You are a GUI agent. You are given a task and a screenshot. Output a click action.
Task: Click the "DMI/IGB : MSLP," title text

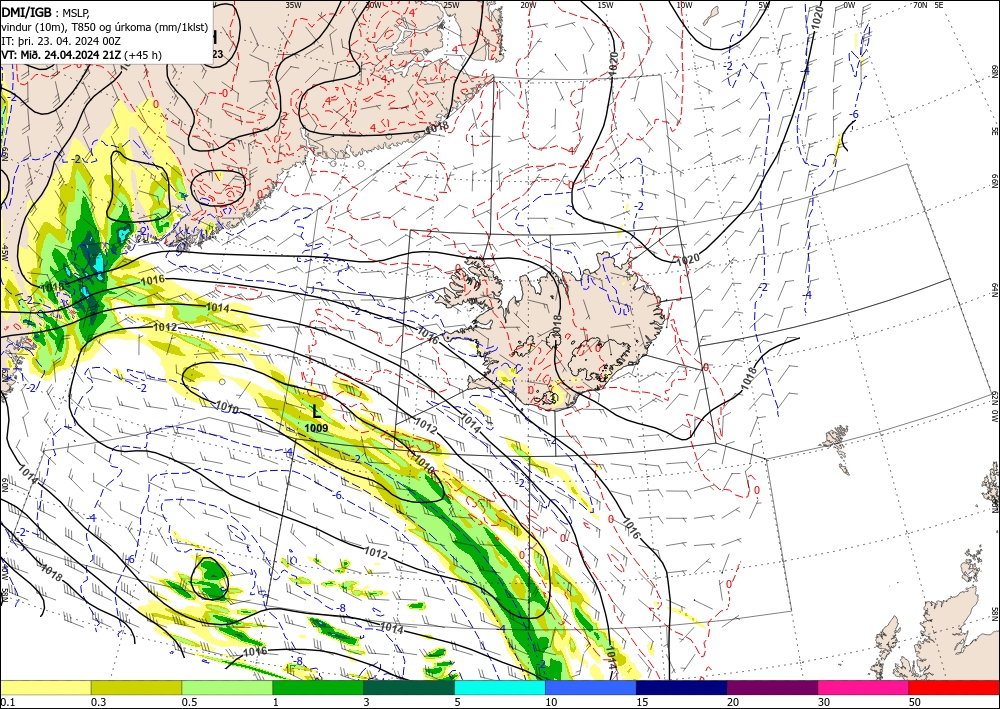pyautogui.click(x=45, y=12)
